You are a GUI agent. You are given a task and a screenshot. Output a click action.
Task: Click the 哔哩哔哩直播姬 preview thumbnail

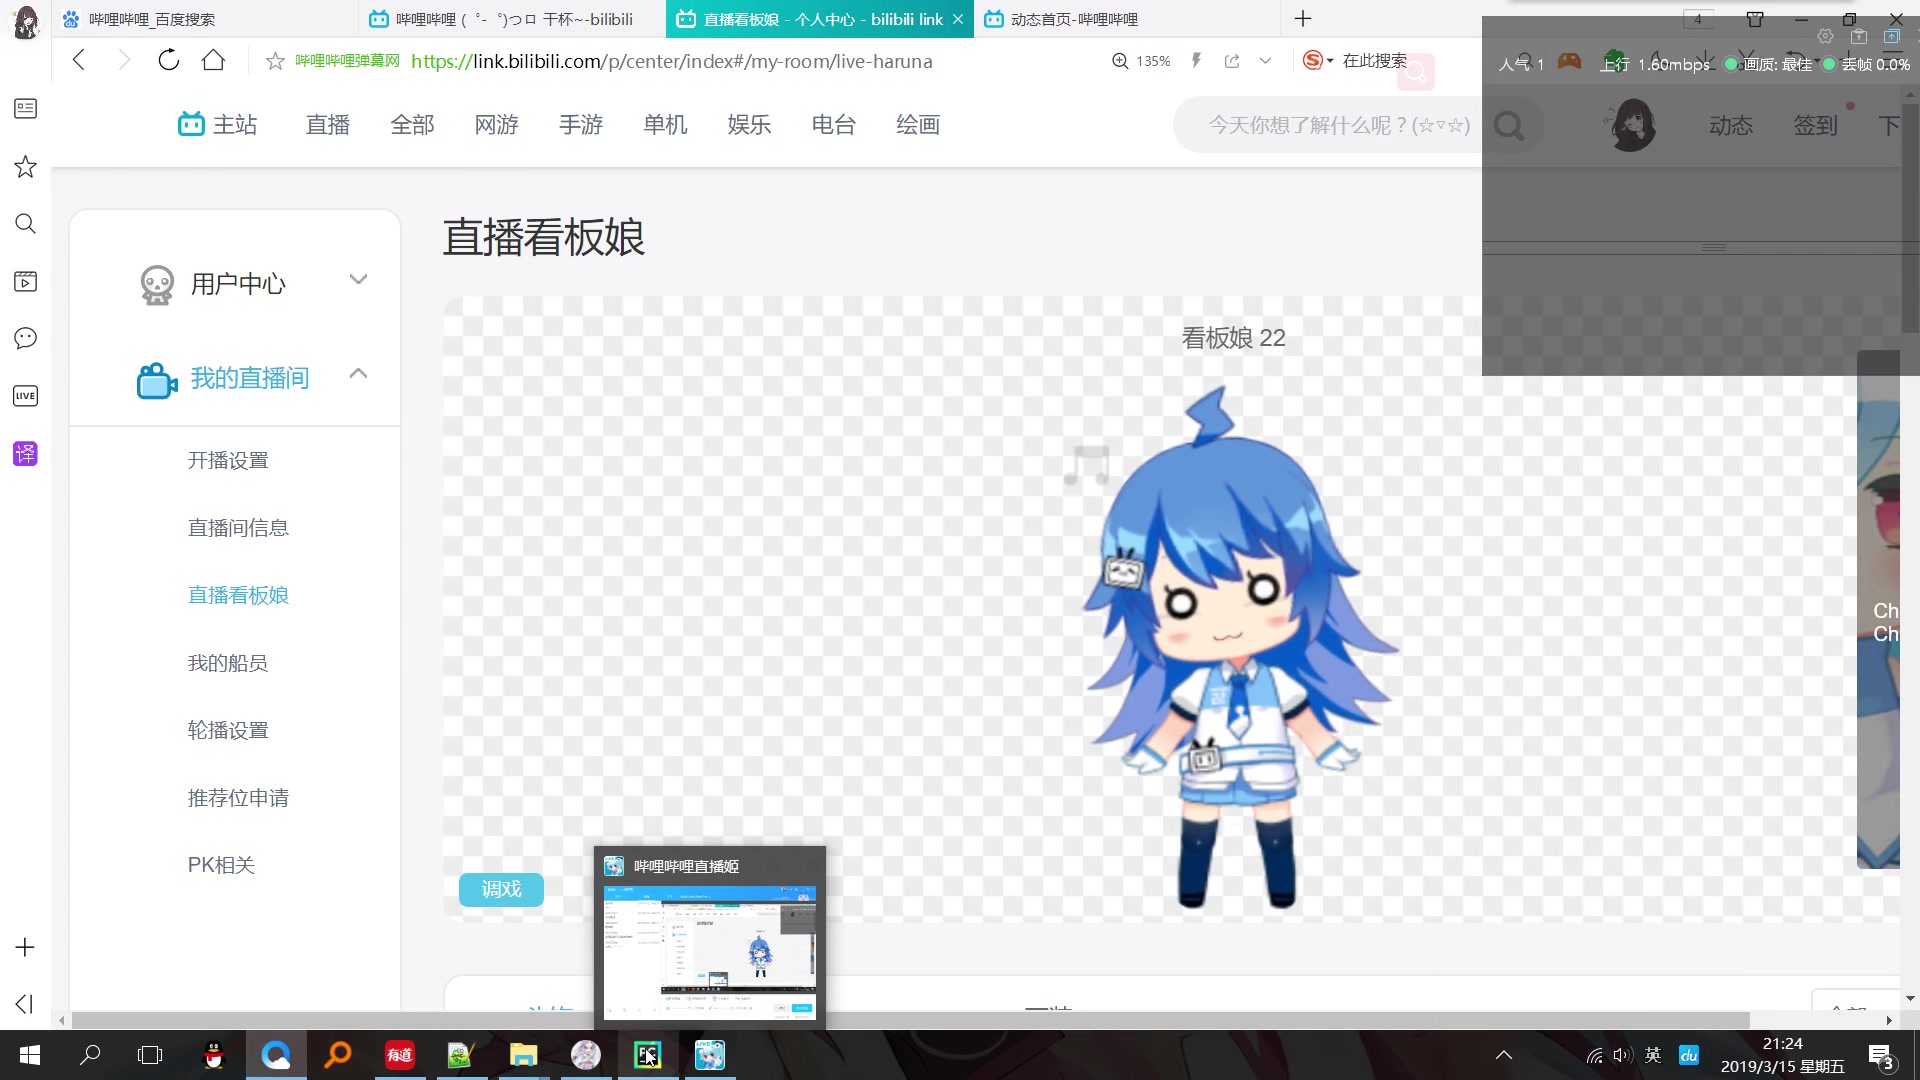(x=710, y=952)
